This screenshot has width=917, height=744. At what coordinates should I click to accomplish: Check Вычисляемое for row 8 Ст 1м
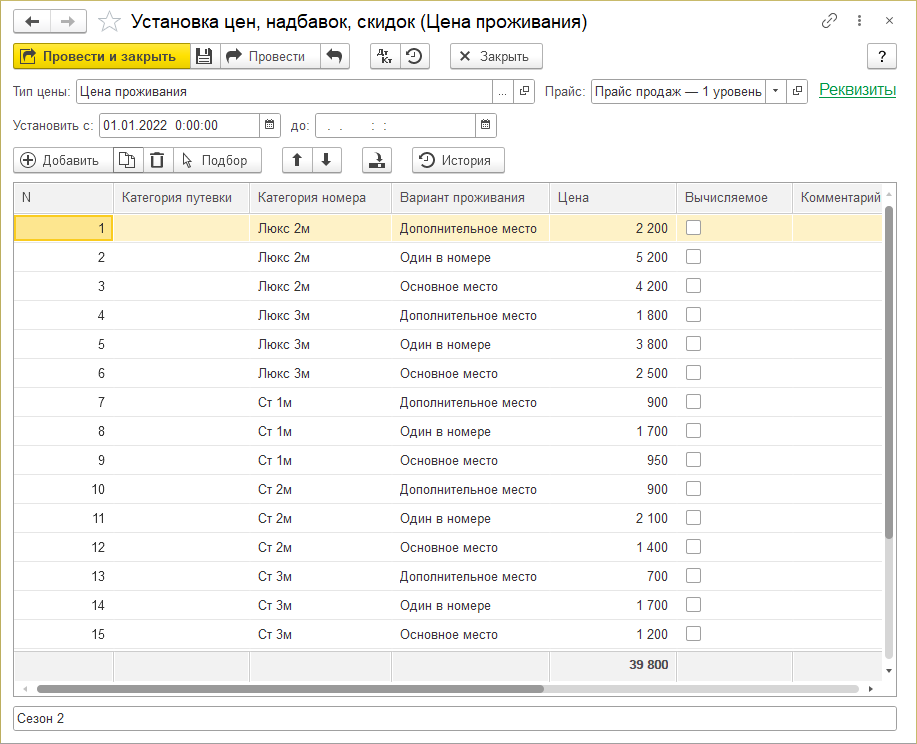693,431
